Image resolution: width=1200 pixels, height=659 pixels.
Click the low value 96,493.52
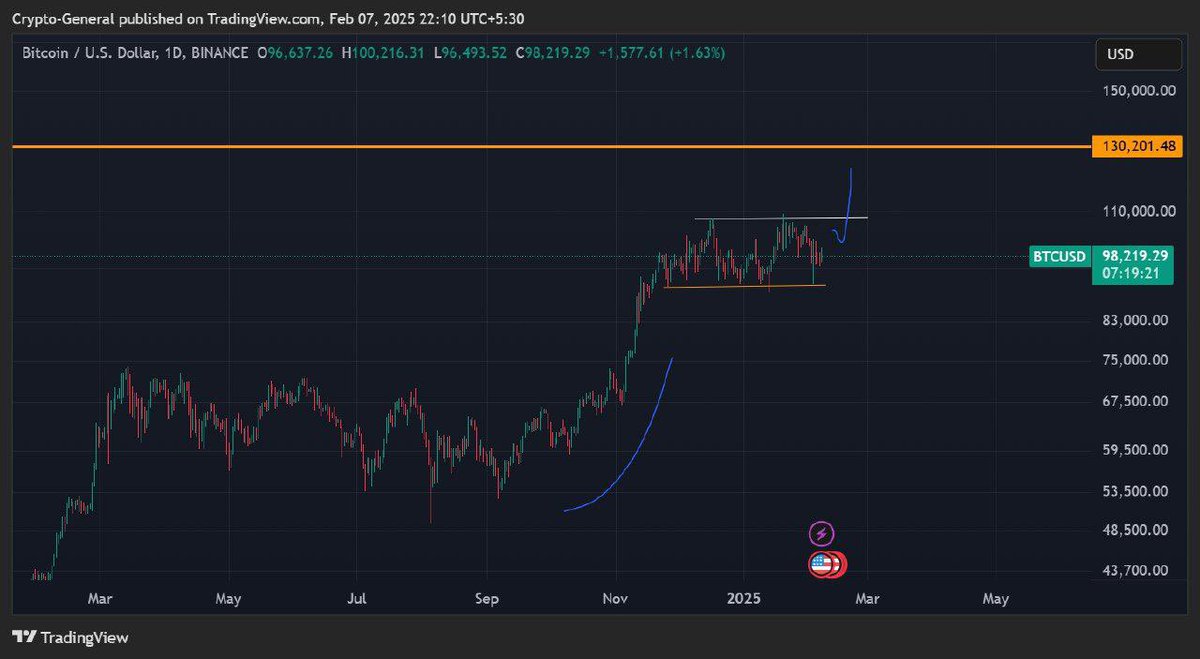[475, 52]
